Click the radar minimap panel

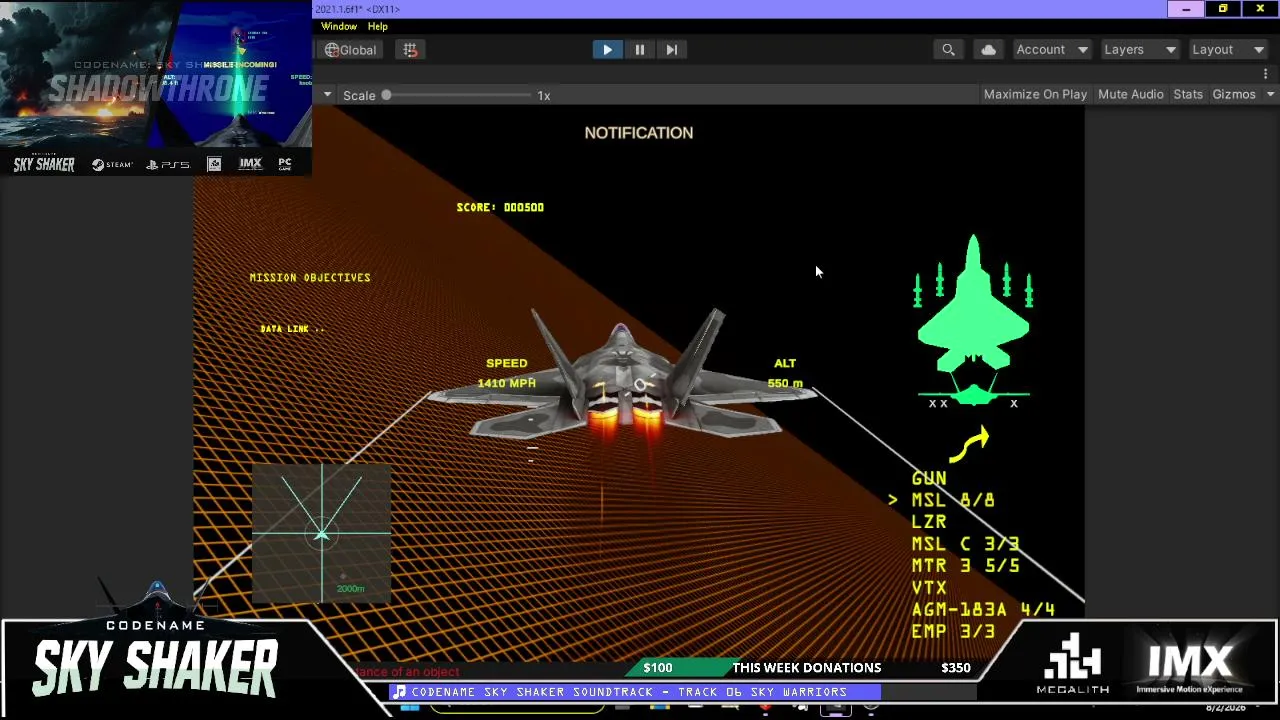click(321, 534)
